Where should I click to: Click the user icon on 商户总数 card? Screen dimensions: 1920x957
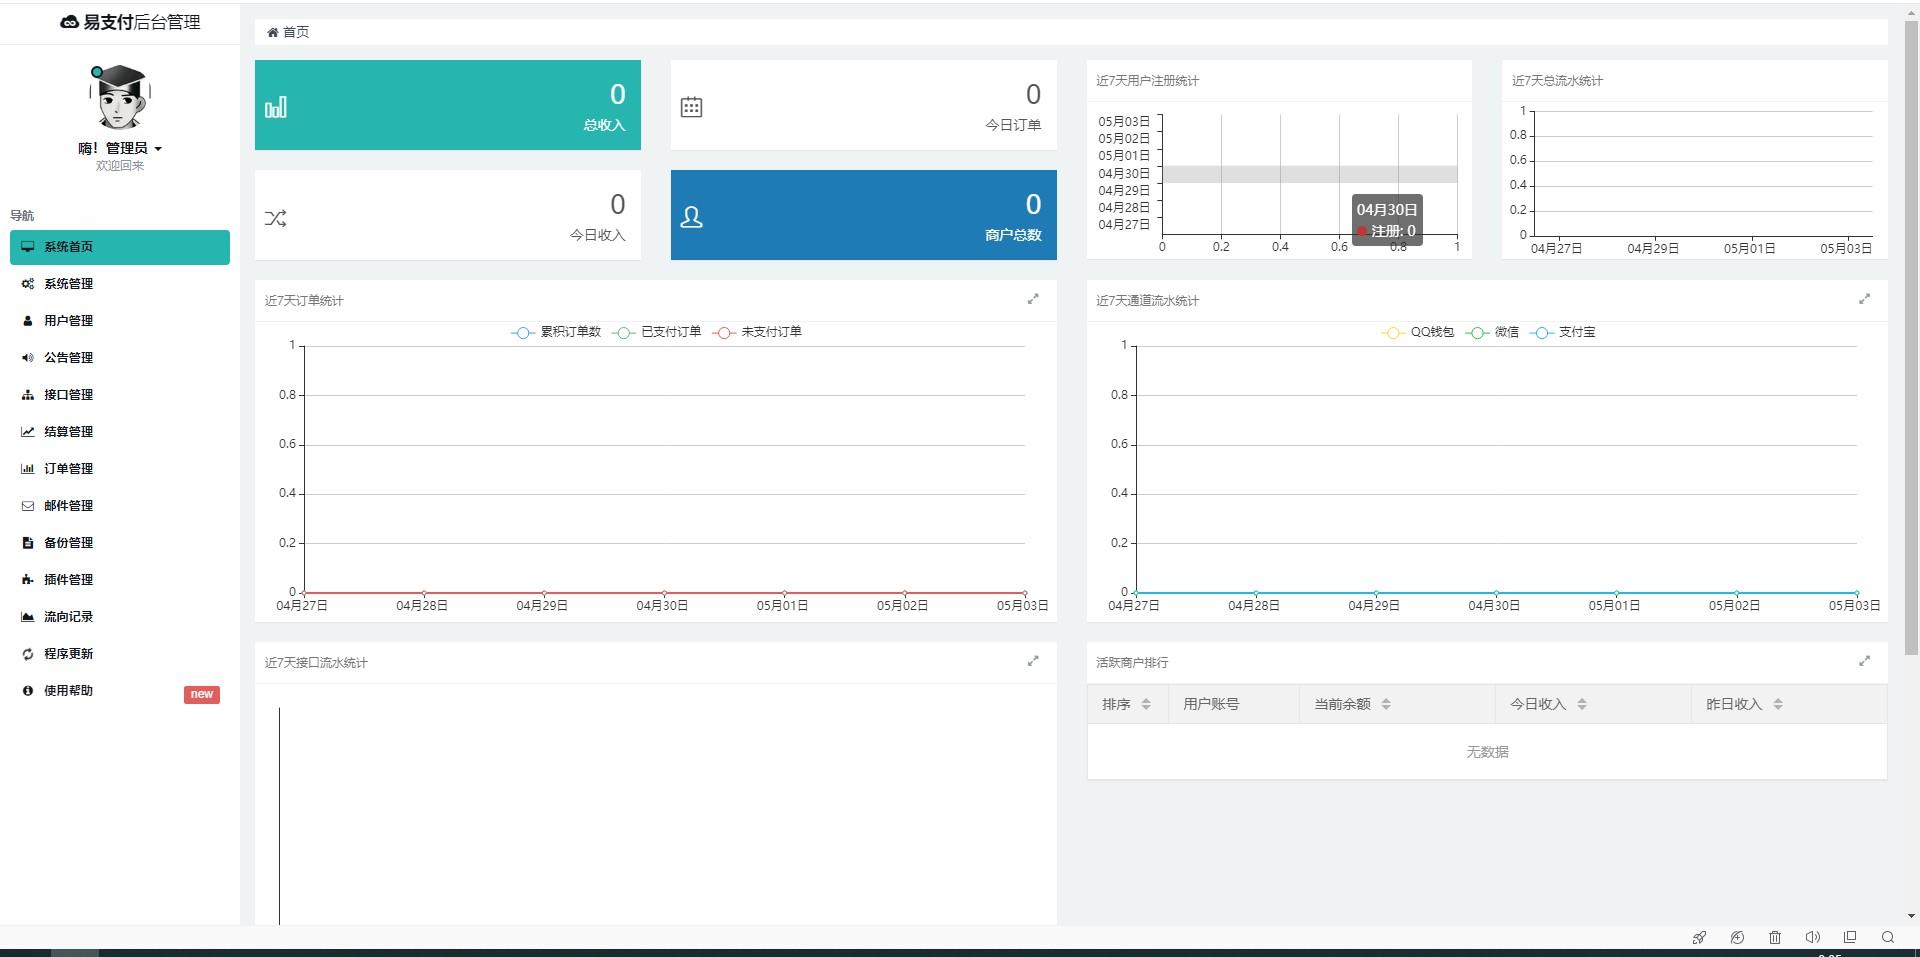[x=691, y=217]
